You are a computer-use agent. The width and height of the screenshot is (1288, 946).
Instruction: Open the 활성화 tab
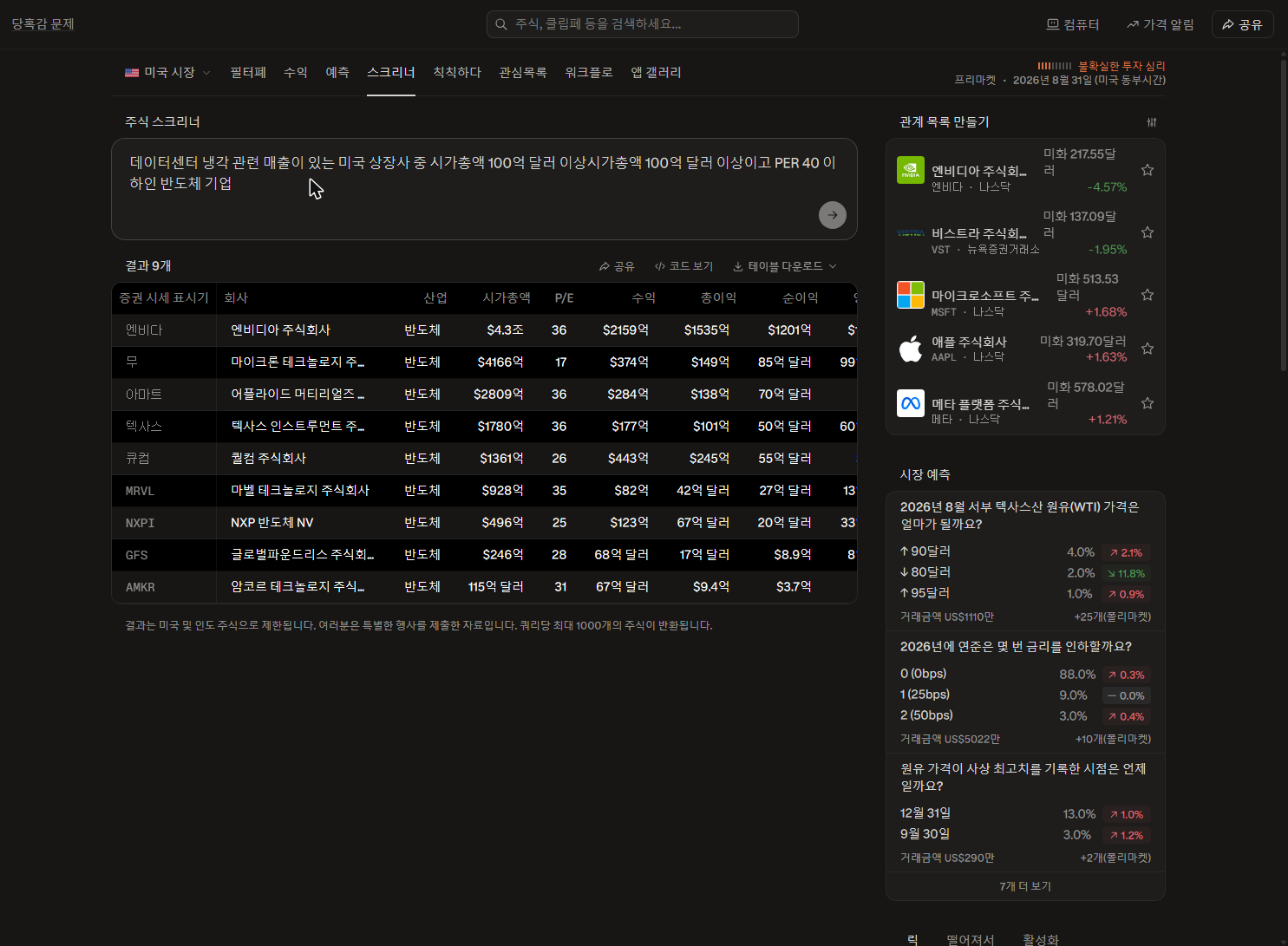pyautogui.click(x=1040, y=939)
